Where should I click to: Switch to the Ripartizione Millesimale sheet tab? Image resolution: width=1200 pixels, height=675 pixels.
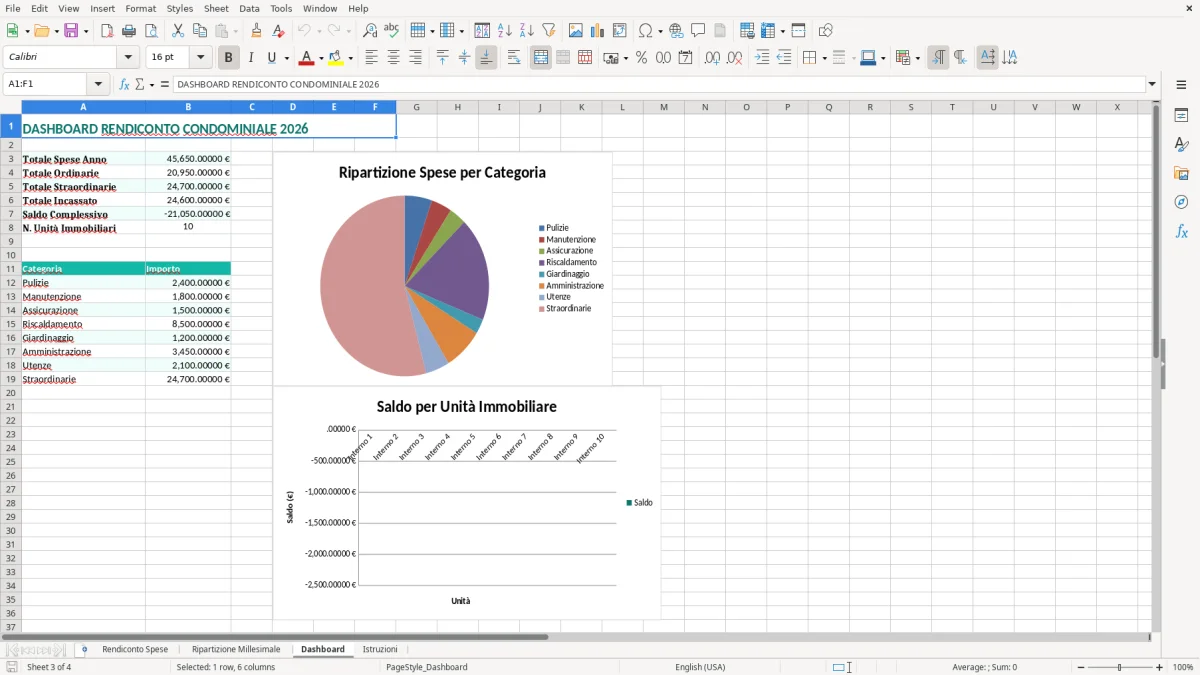coord(236,649)
